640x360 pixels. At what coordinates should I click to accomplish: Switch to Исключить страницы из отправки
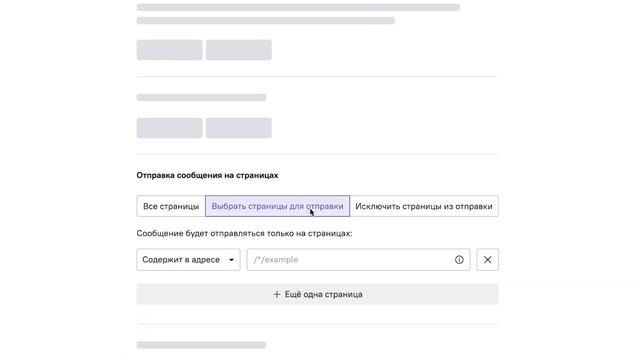pyautogui.click(x=424, y=206)
